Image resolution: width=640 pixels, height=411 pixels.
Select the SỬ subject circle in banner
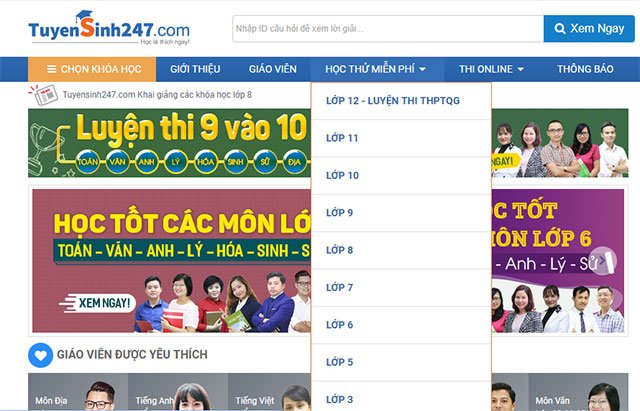(265, 162)
